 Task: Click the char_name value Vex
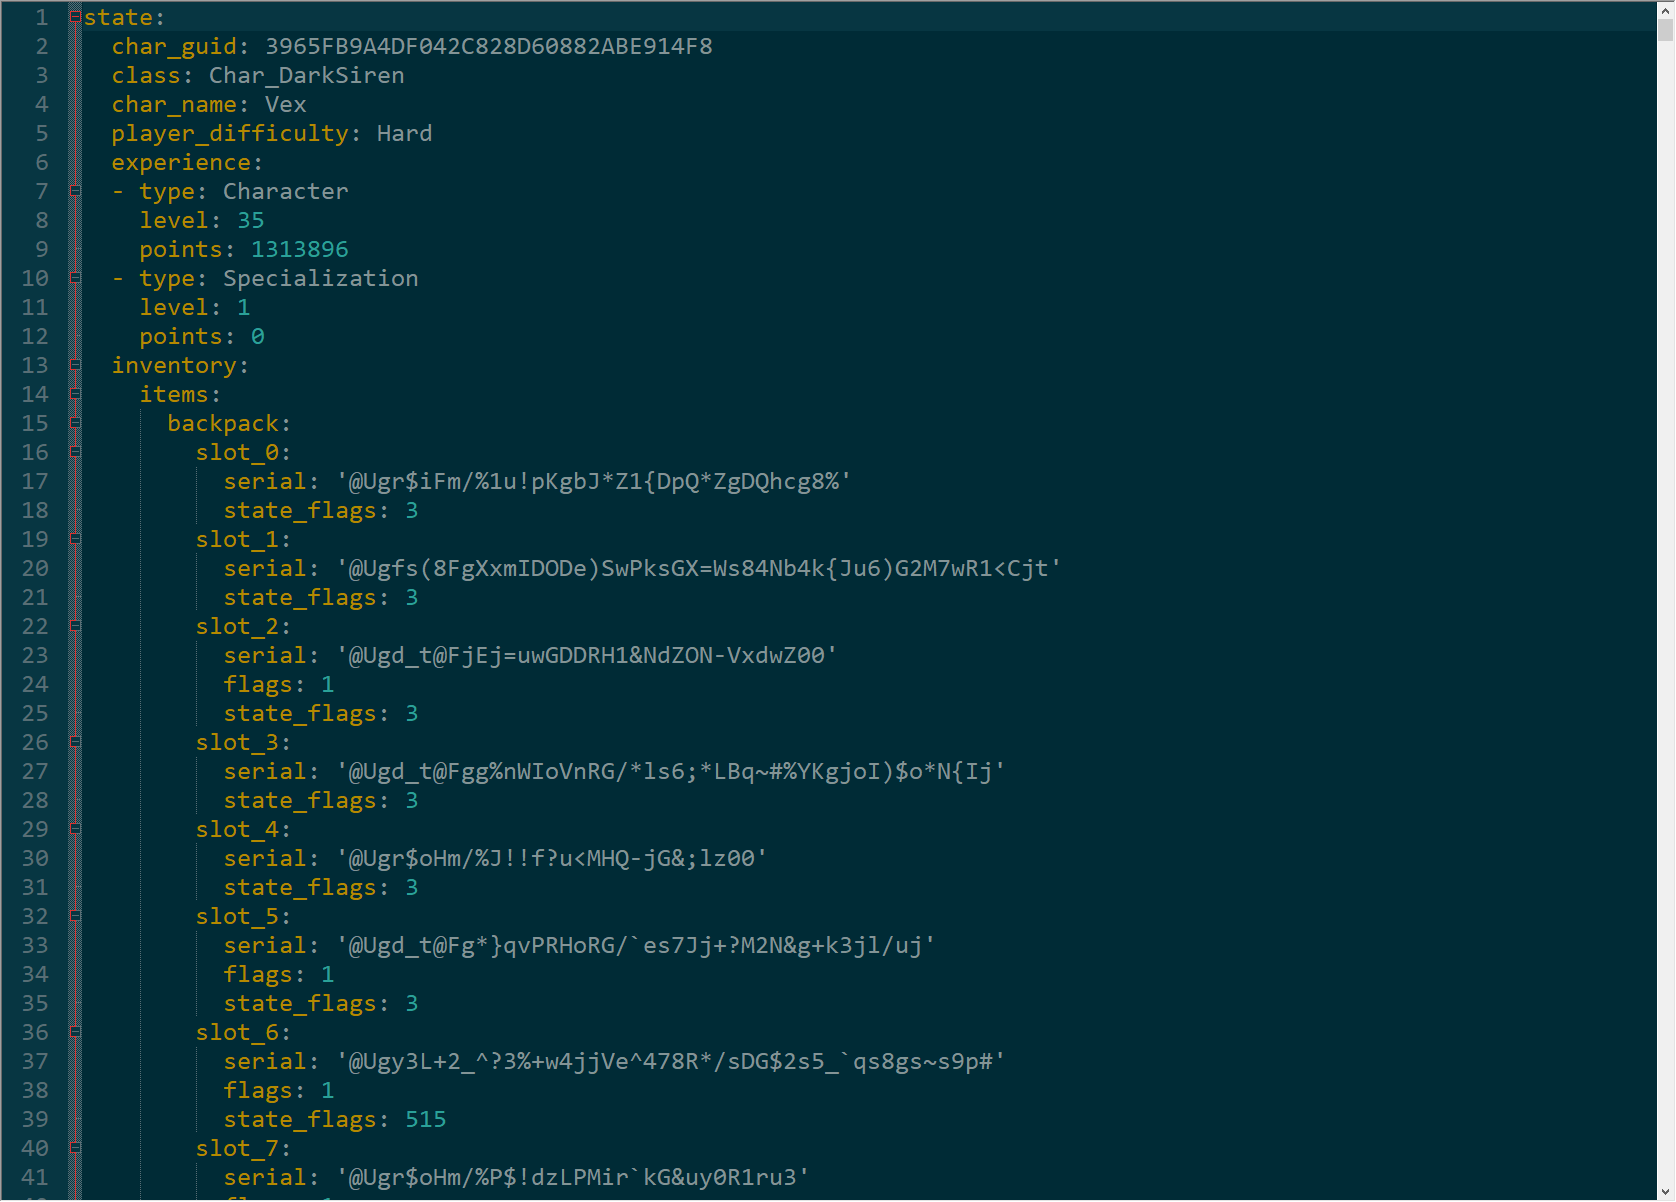pos(286,104)
